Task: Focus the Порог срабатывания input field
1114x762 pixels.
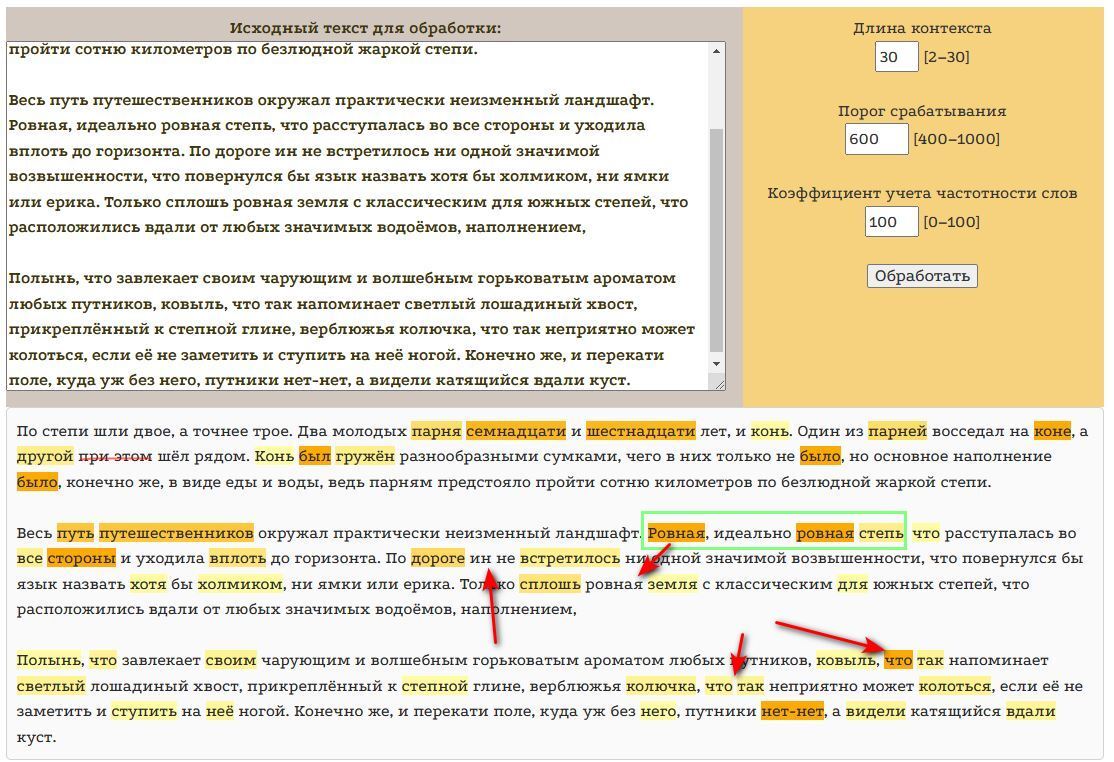Action: [877, 139]
